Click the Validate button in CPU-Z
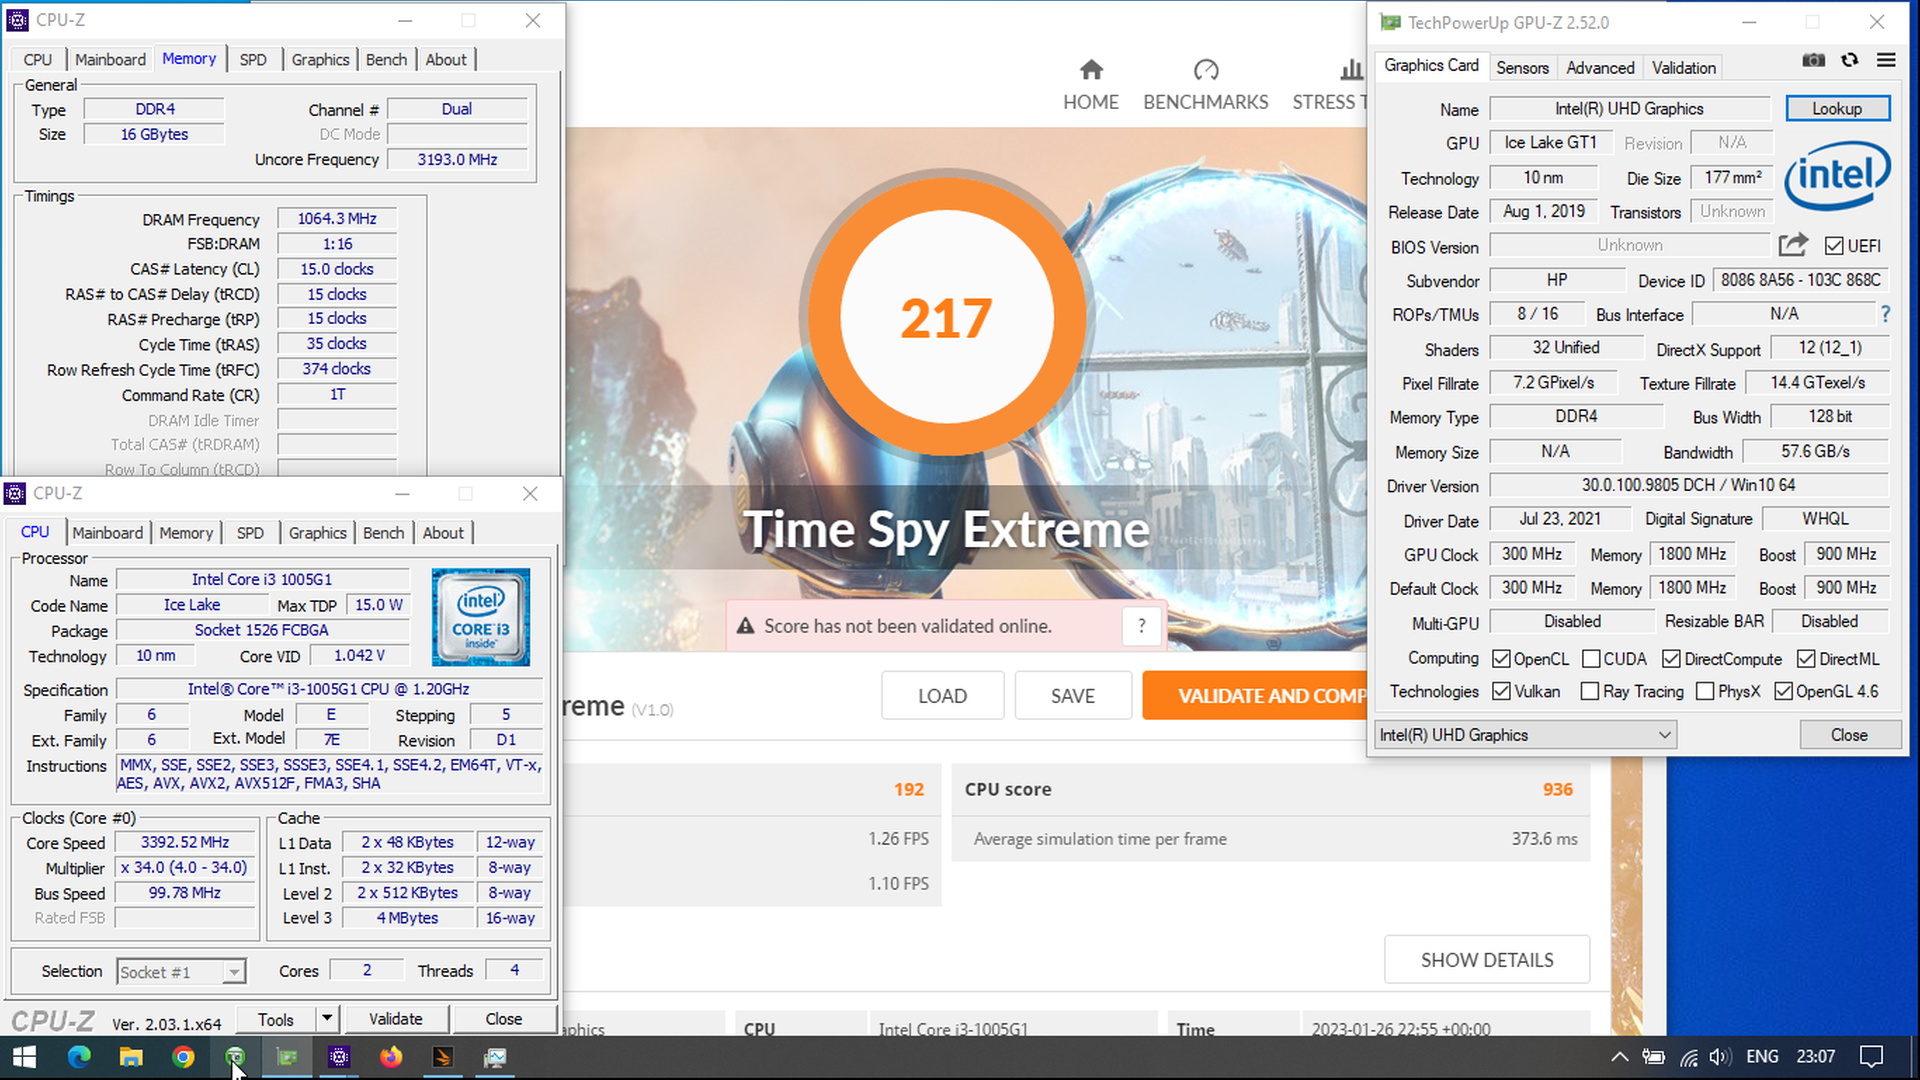 [396, 1019]
